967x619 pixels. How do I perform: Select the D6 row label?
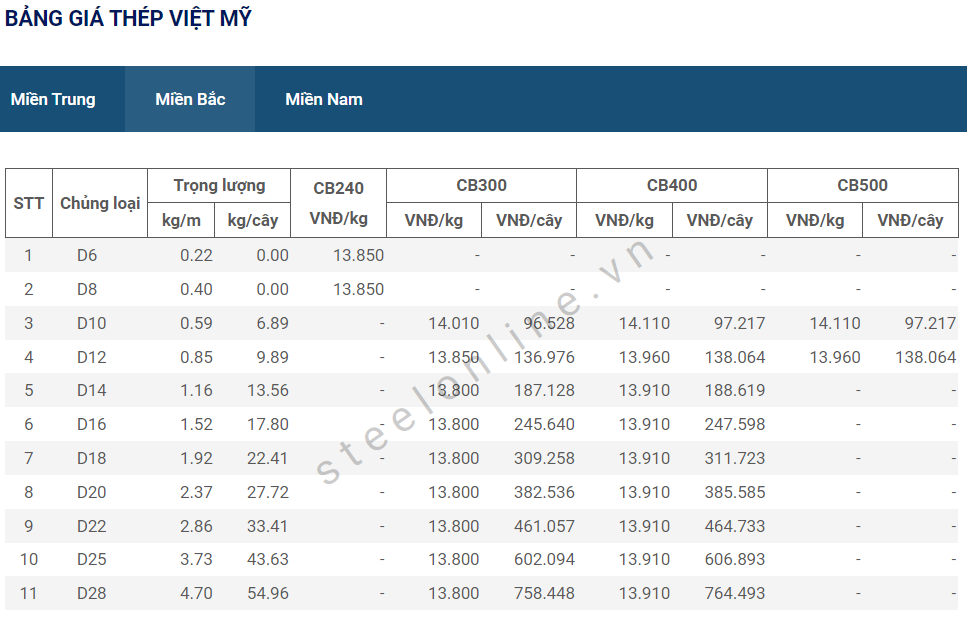coord(87,255)
